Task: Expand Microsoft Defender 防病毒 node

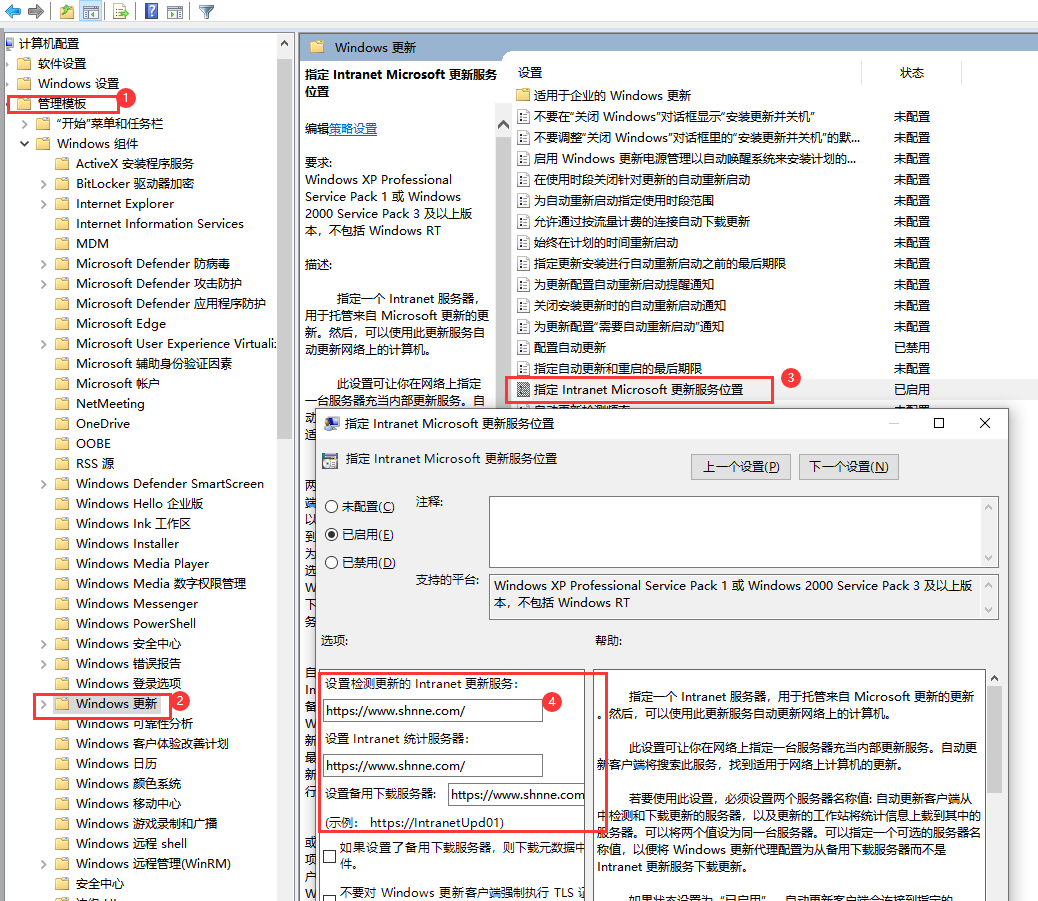Action: point(44,264)
